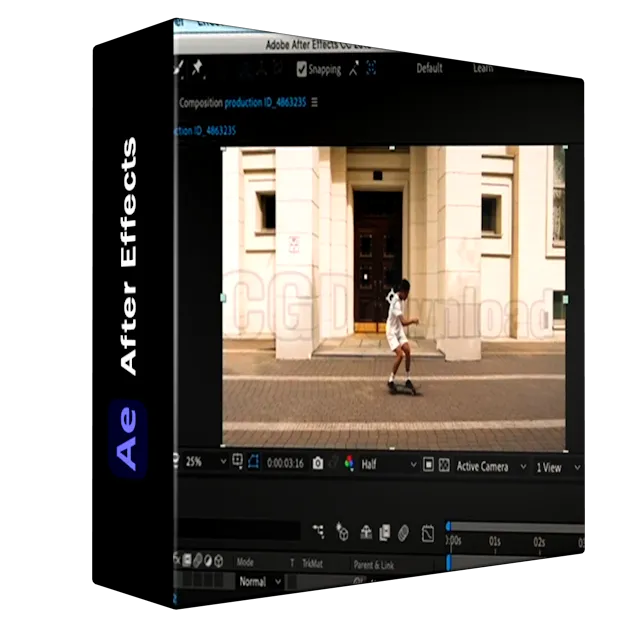Enable the Motion Blur timeline icon

403,534
